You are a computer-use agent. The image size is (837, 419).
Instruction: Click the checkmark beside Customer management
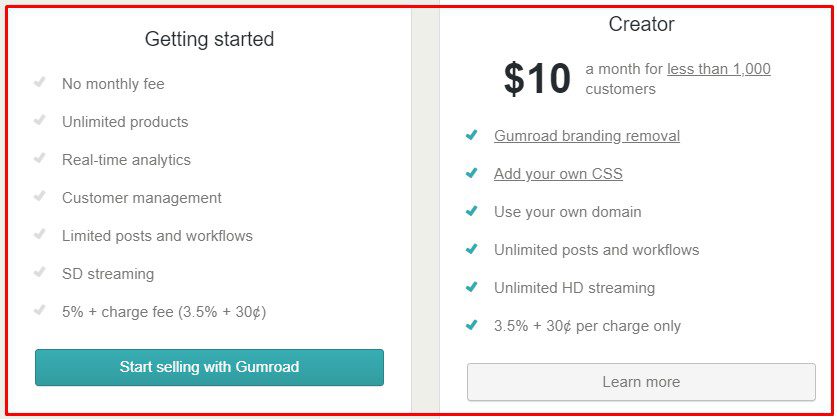click(x=40, y=196)
